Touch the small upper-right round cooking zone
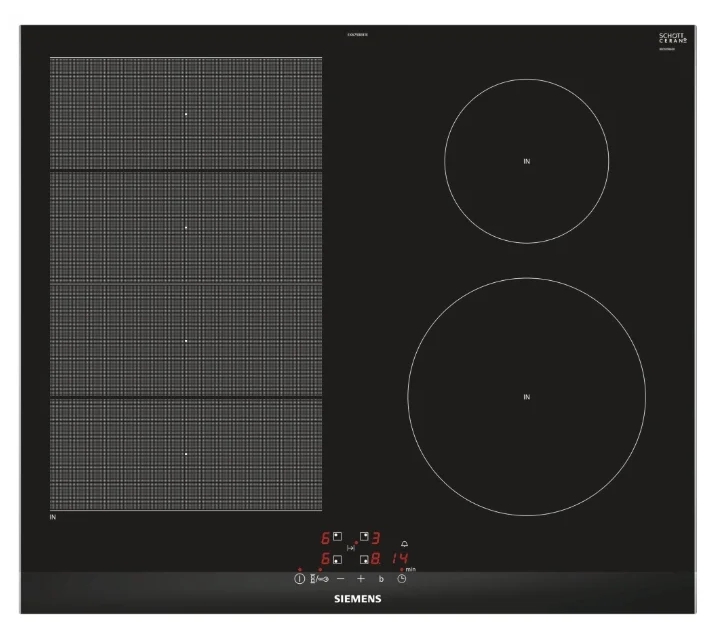 pyautogui.click(x=526, y=161)
